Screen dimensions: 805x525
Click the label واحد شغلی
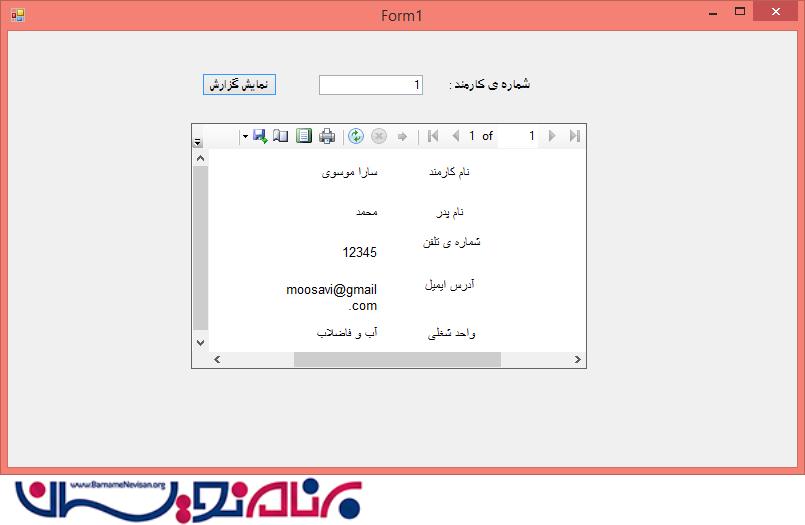[x=452, y=334]
